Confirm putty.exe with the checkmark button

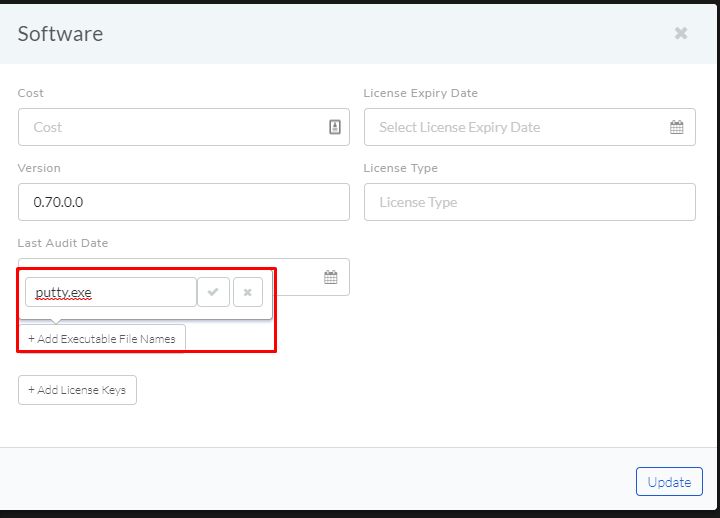pyautogui.click(x=213, y=292)
